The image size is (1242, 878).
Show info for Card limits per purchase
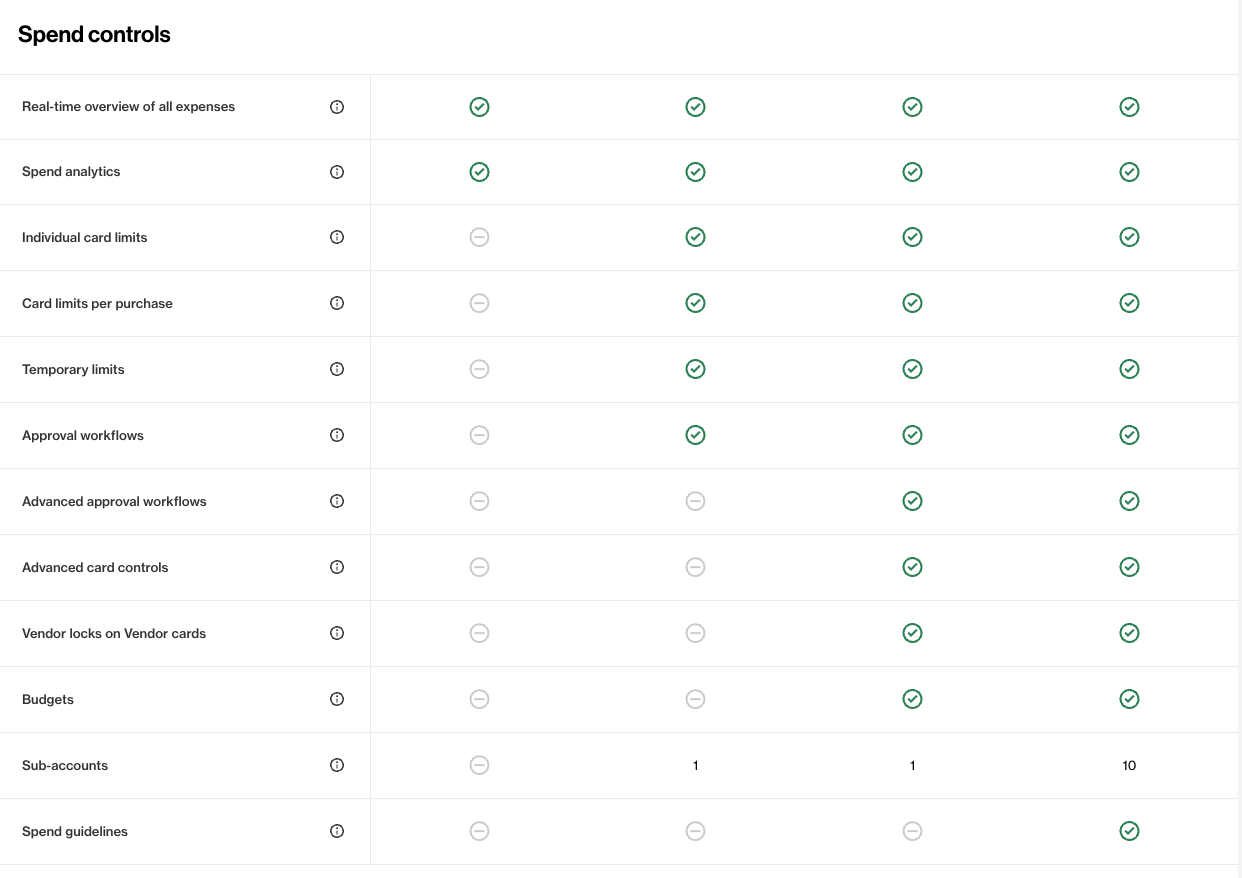(x=337, y=303)
